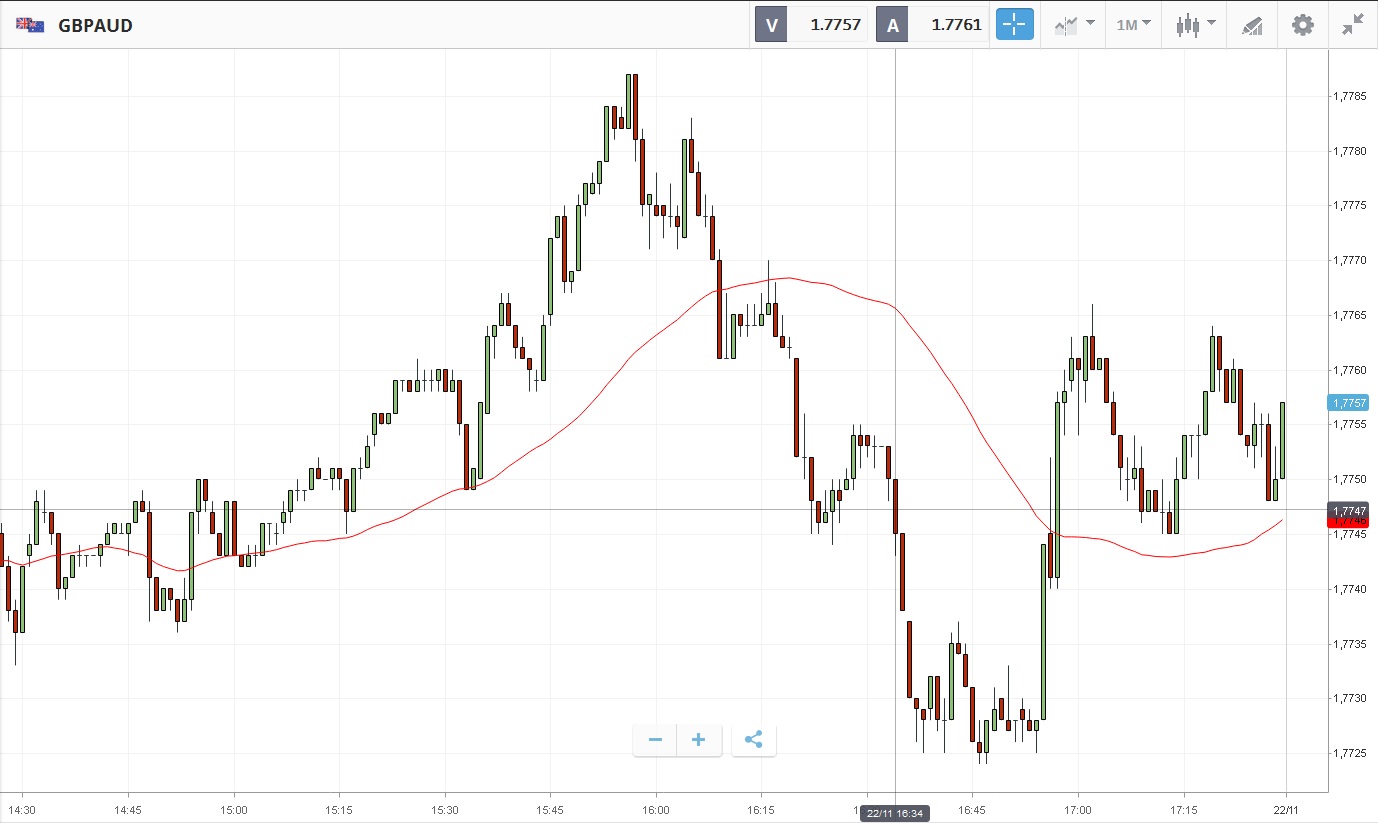Click the blue 1,7757 current price label
This screenshot has width=1378, height=823.
[1348, 403]
